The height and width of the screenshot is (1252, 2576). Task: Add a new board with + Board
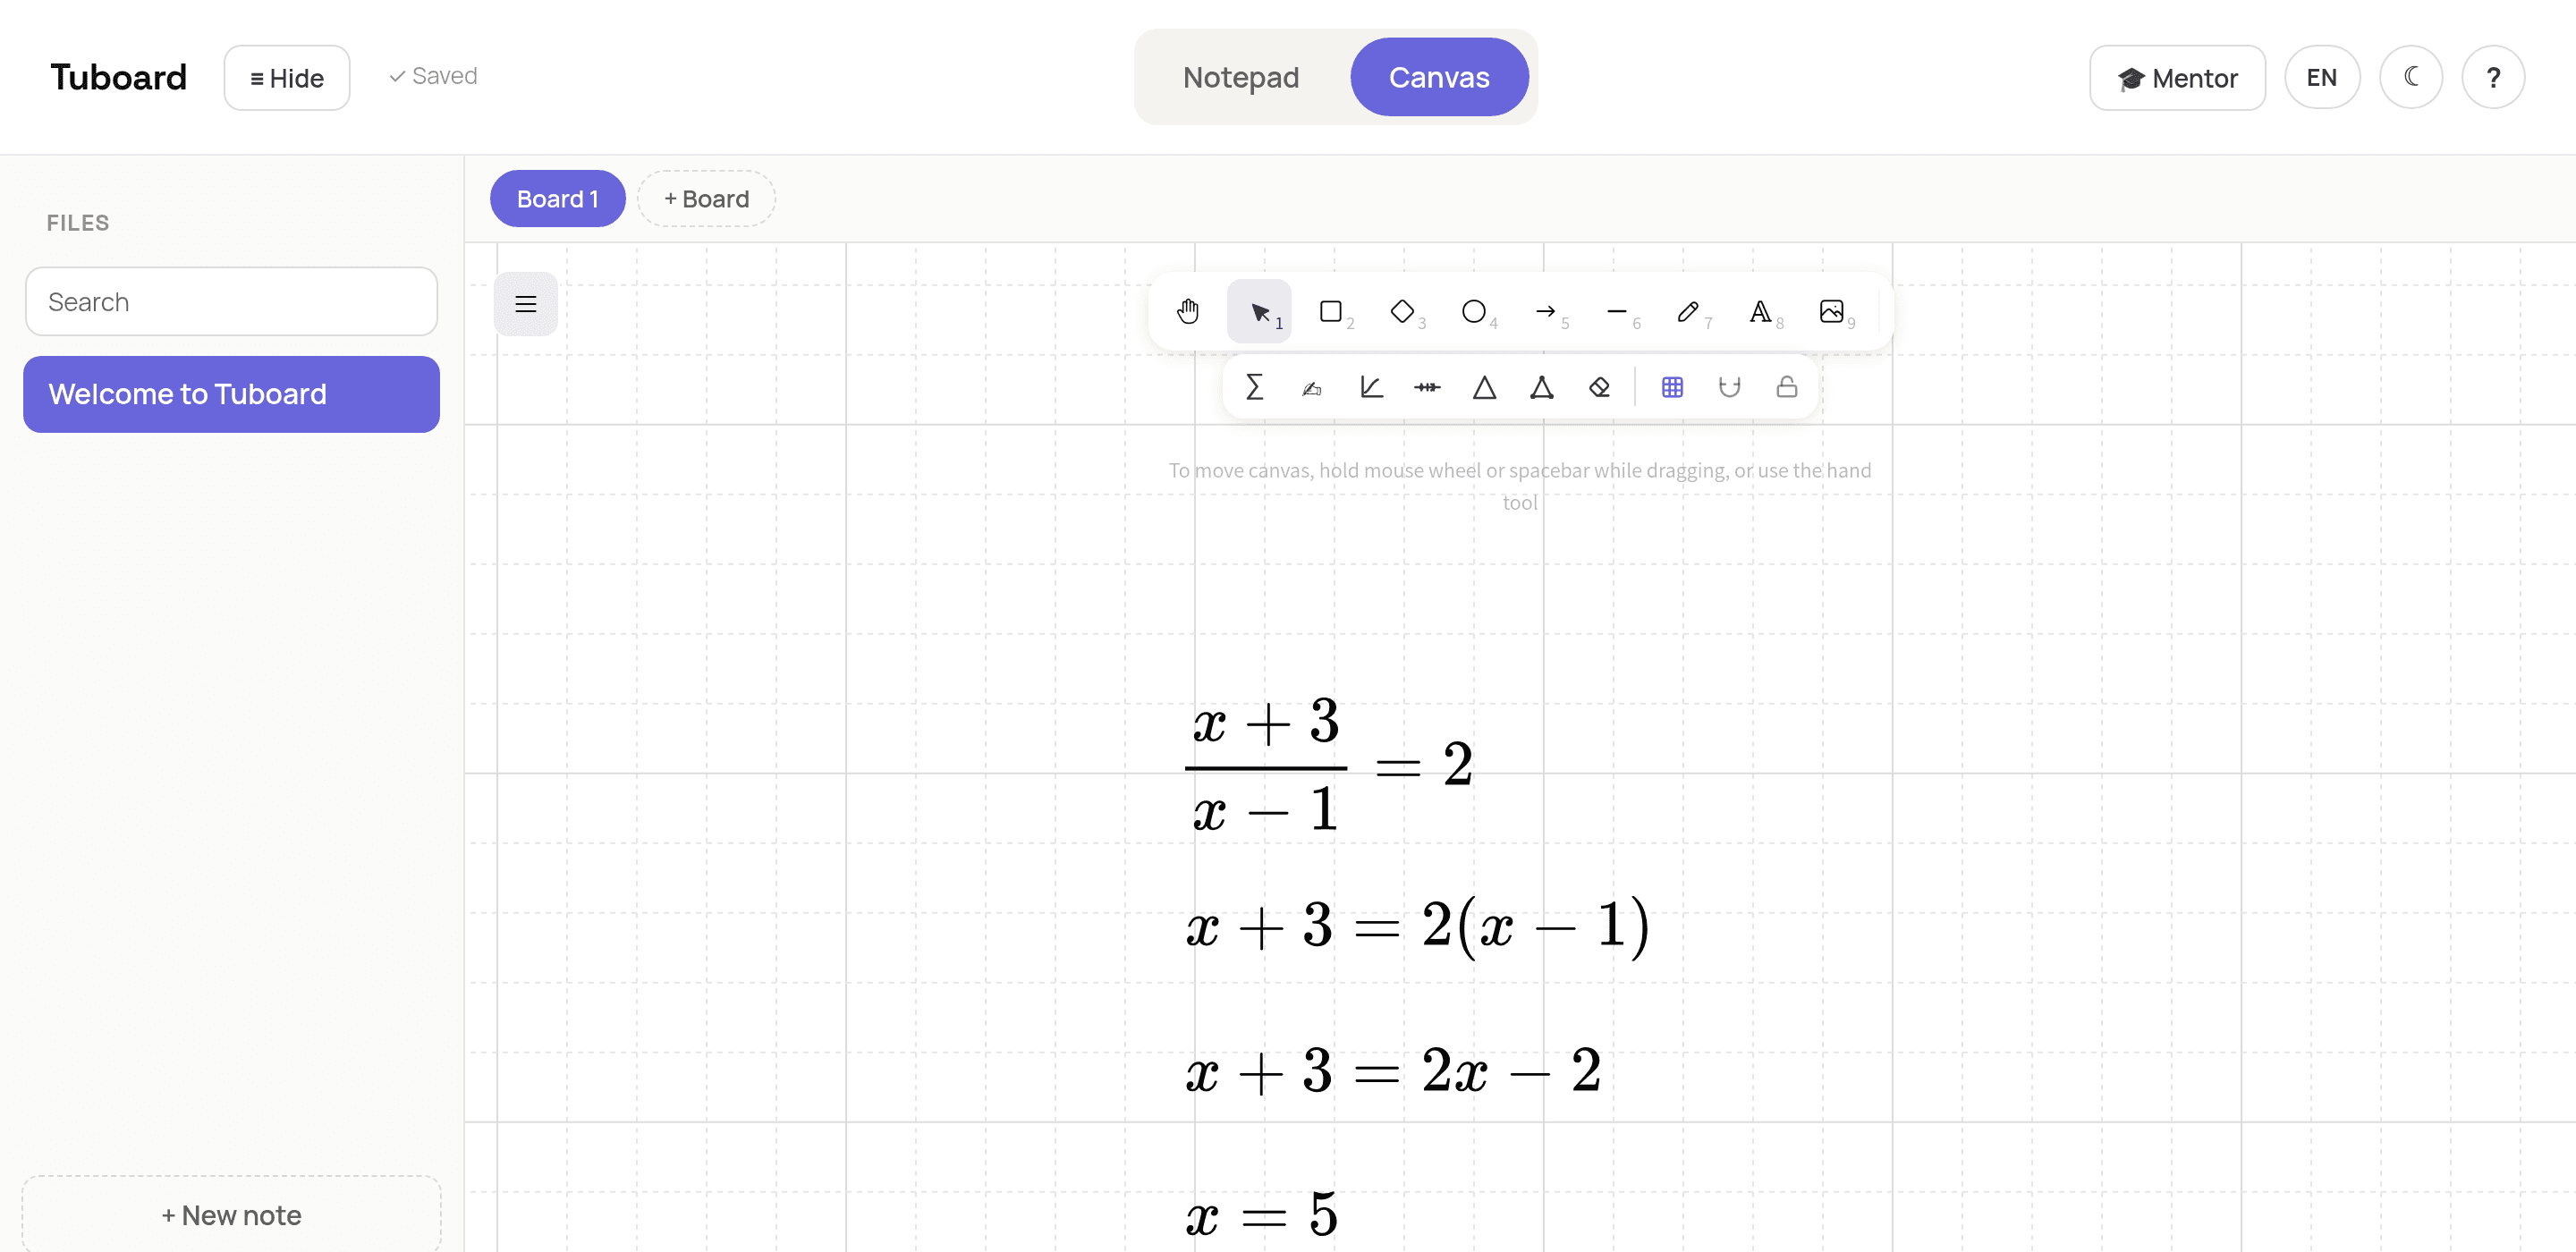(706, 198)
